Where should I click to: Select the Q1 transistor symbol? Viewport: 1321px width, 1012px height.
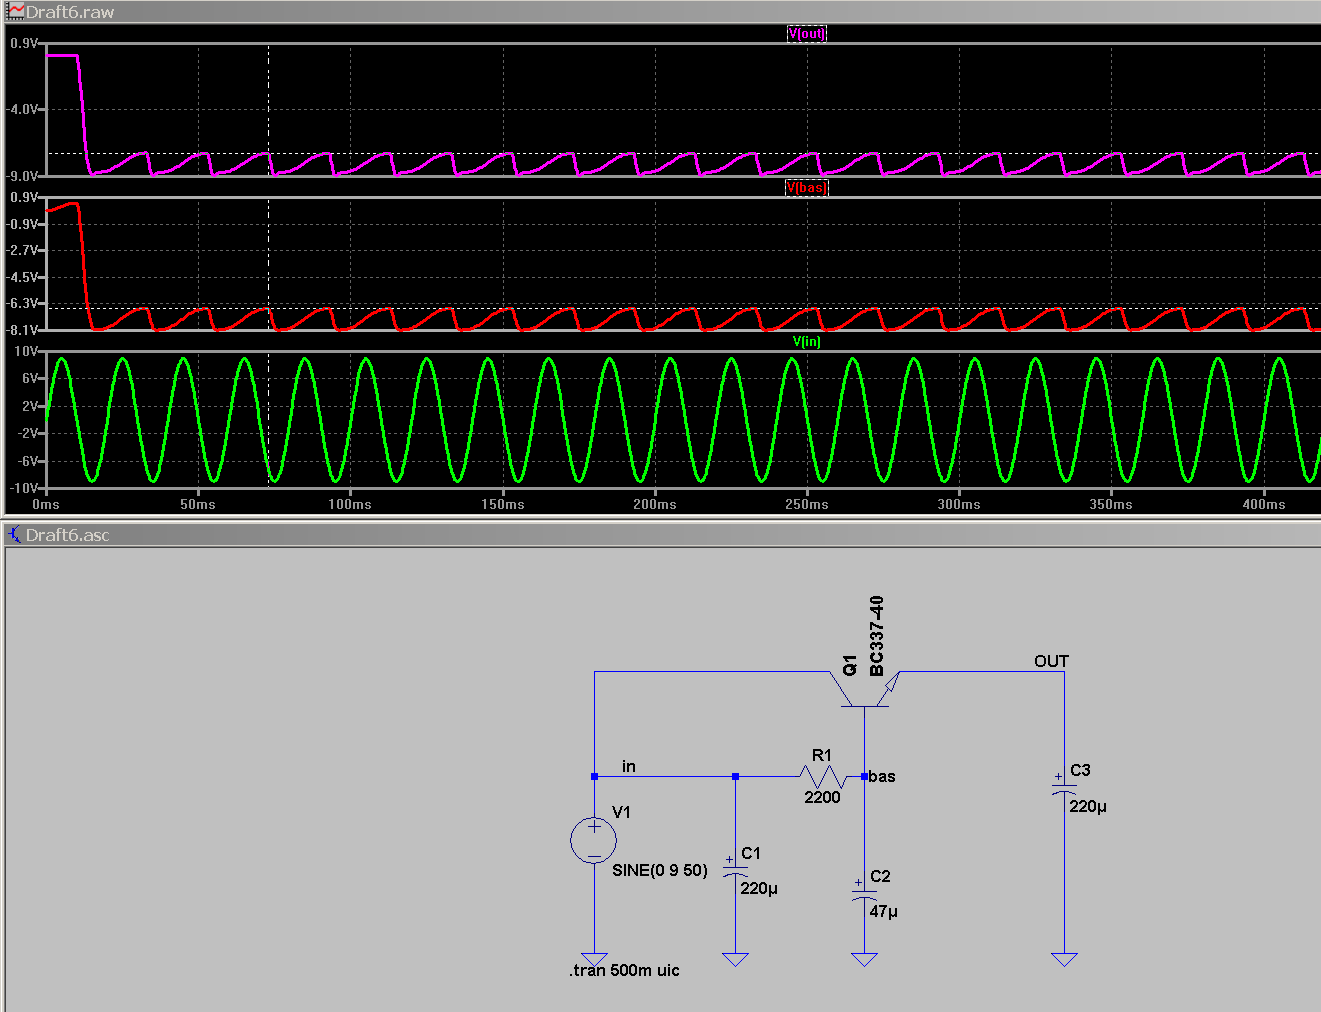click(x=864, y=692)
